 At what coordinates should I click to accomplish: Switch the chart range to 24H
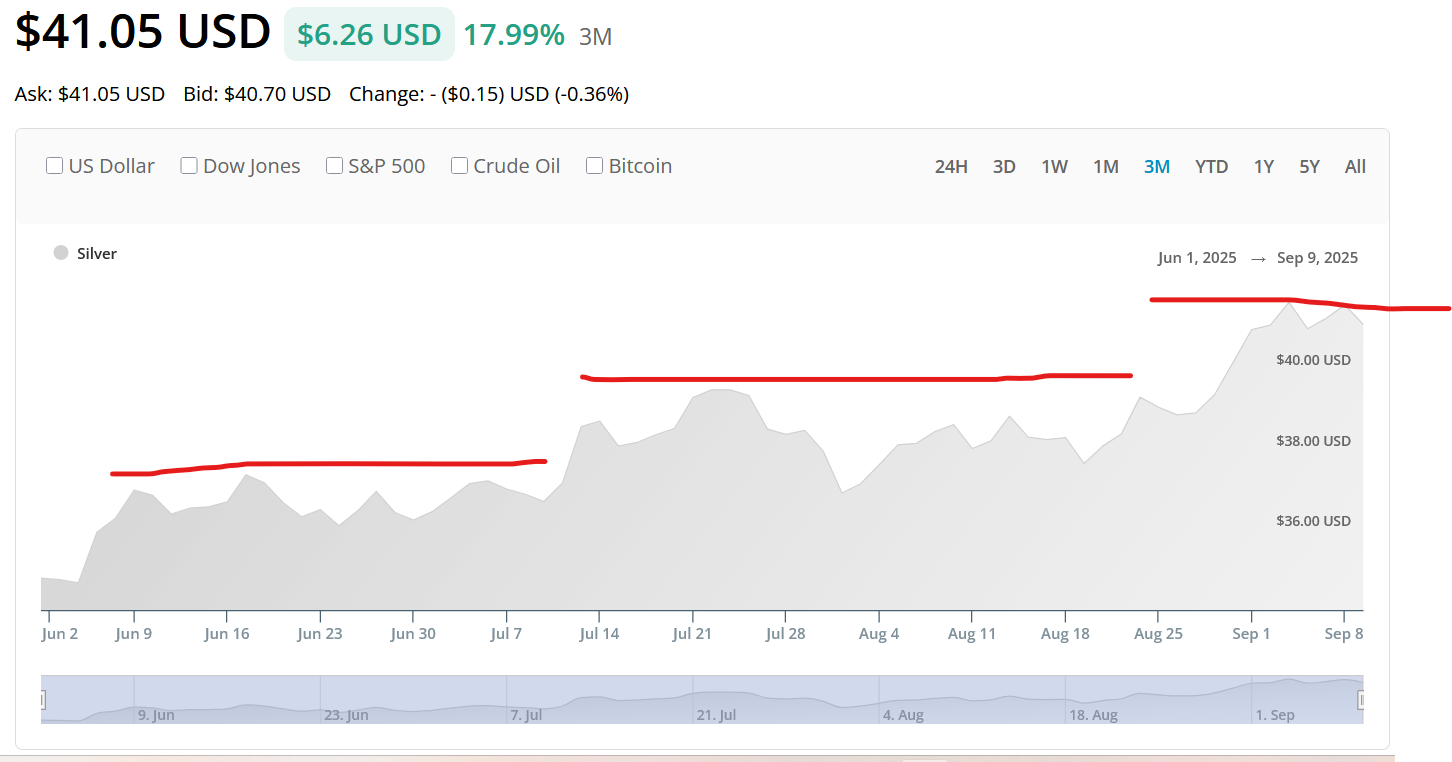(951, 167)
